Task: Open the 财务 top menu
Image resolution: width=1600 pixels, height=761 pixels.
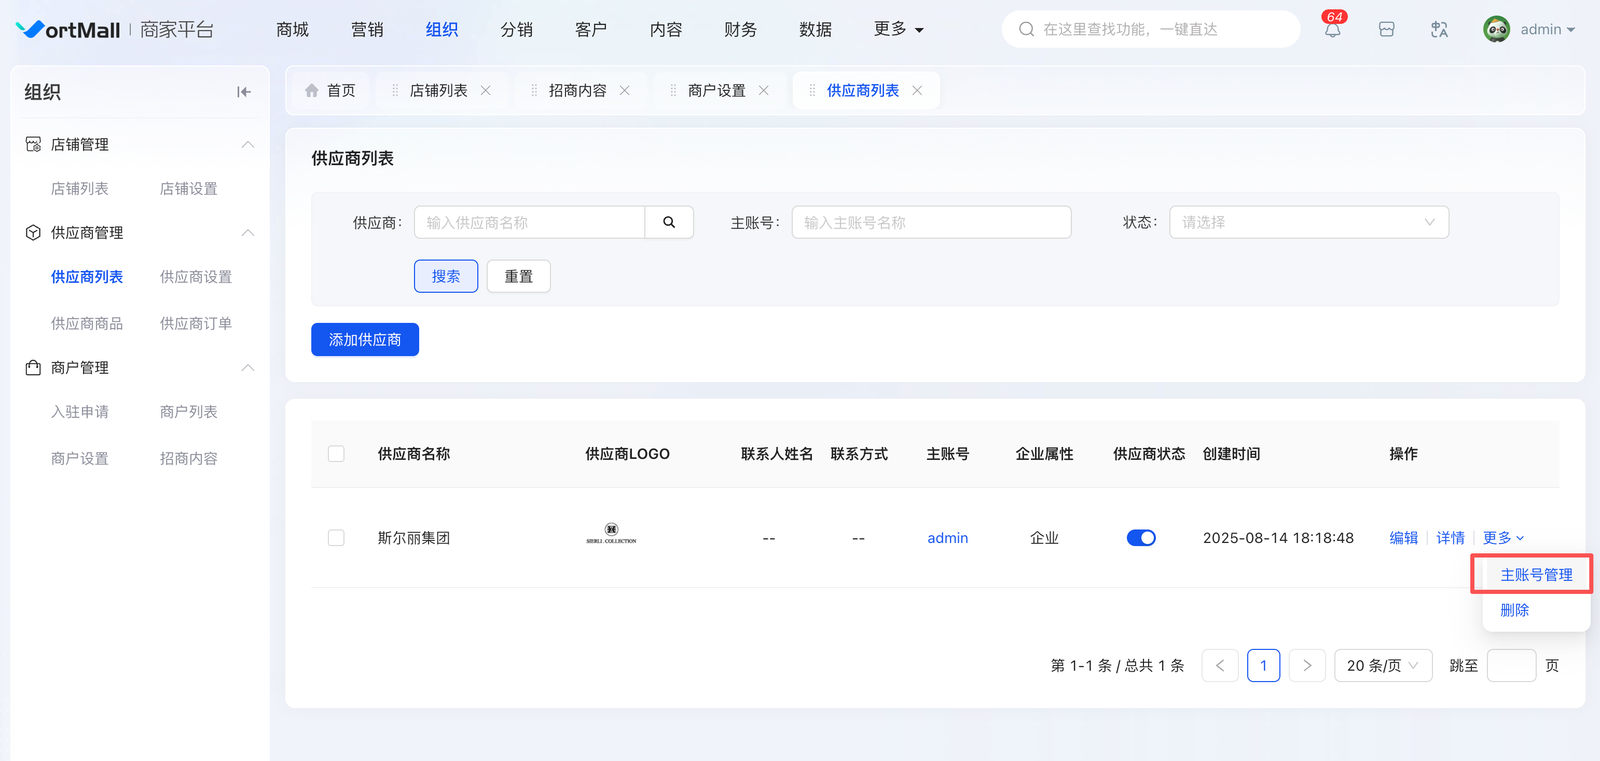Action: (x=740, y=30)
